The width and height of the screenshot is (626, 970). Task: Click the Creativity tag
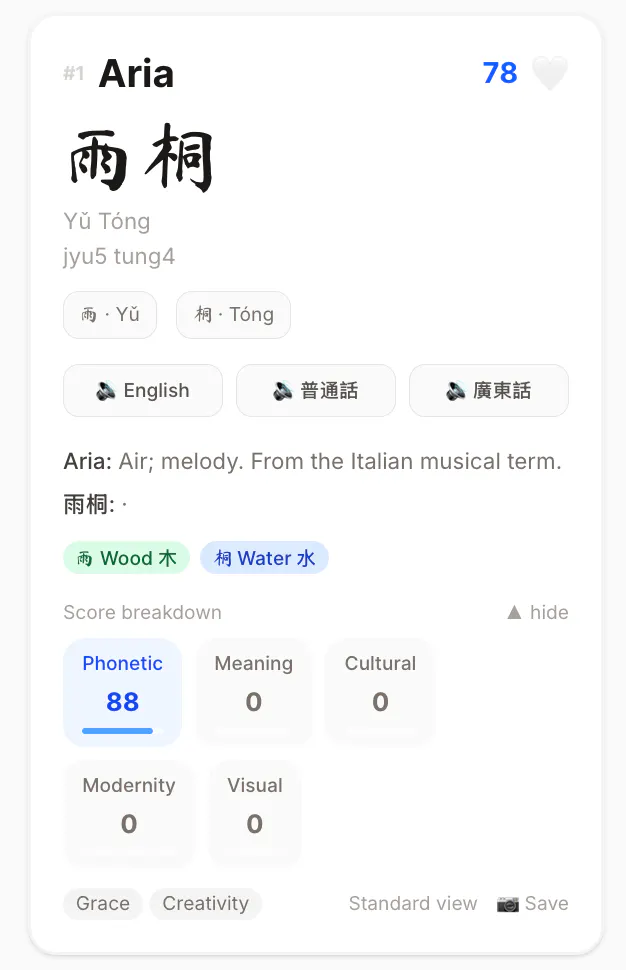point(205,904)
